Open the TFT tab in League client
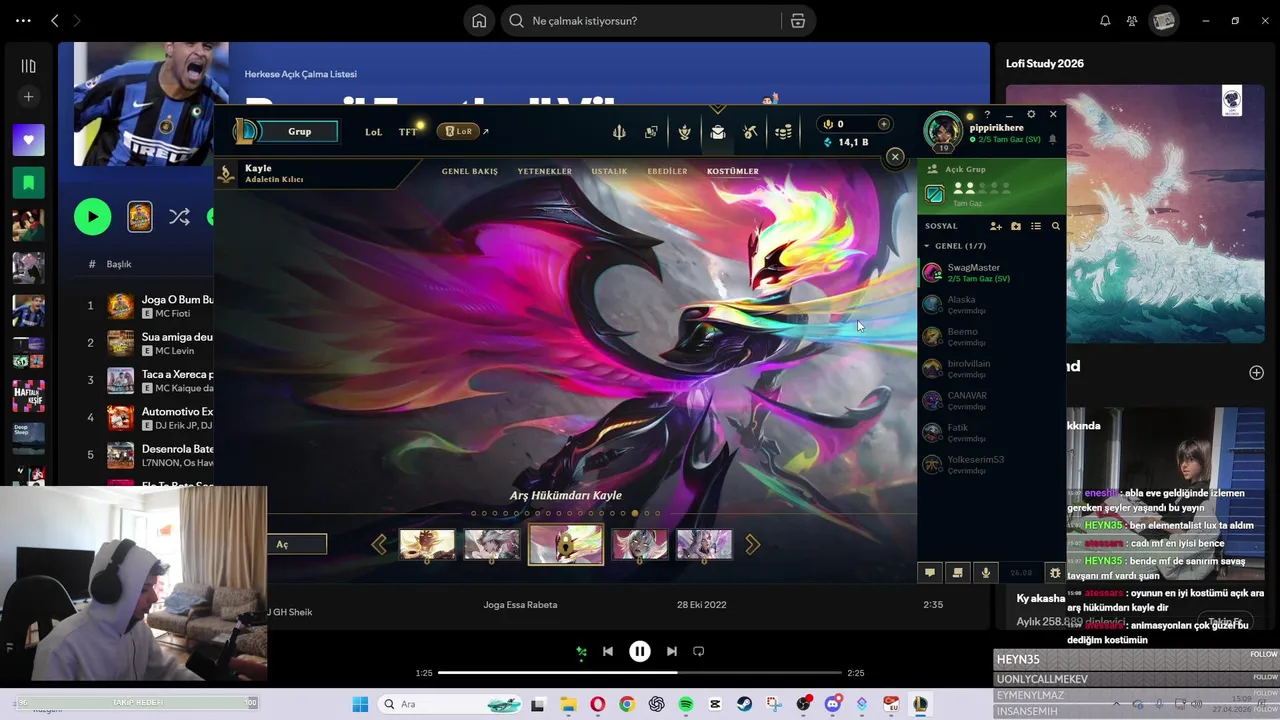This screenshot has height=720, width=1280. (x=408, y=132)
